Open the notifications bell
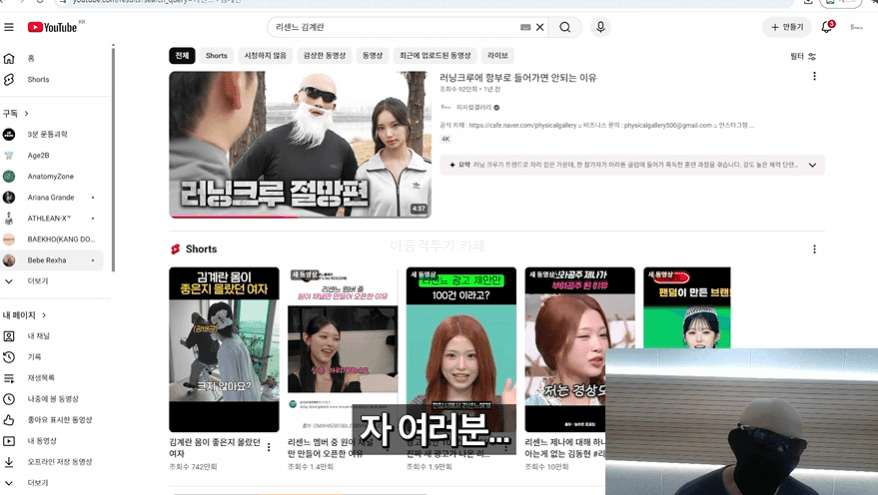Image resolution: width=878 pixels, height=495 pixels. pyautogui.click(x=826, y=27)
